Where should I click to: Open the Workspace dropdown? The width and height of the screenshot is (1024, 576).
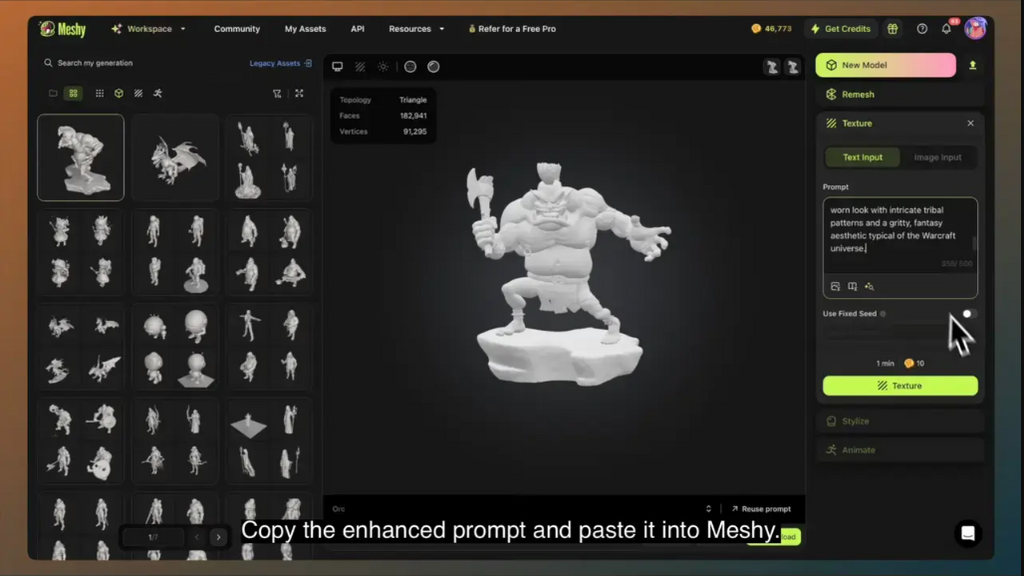pyautogui.click(x=148, y=29)
